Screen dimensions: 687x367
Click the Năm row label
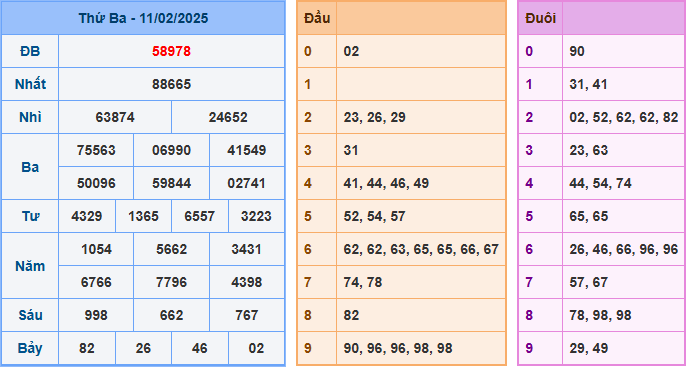pos(30,266)
